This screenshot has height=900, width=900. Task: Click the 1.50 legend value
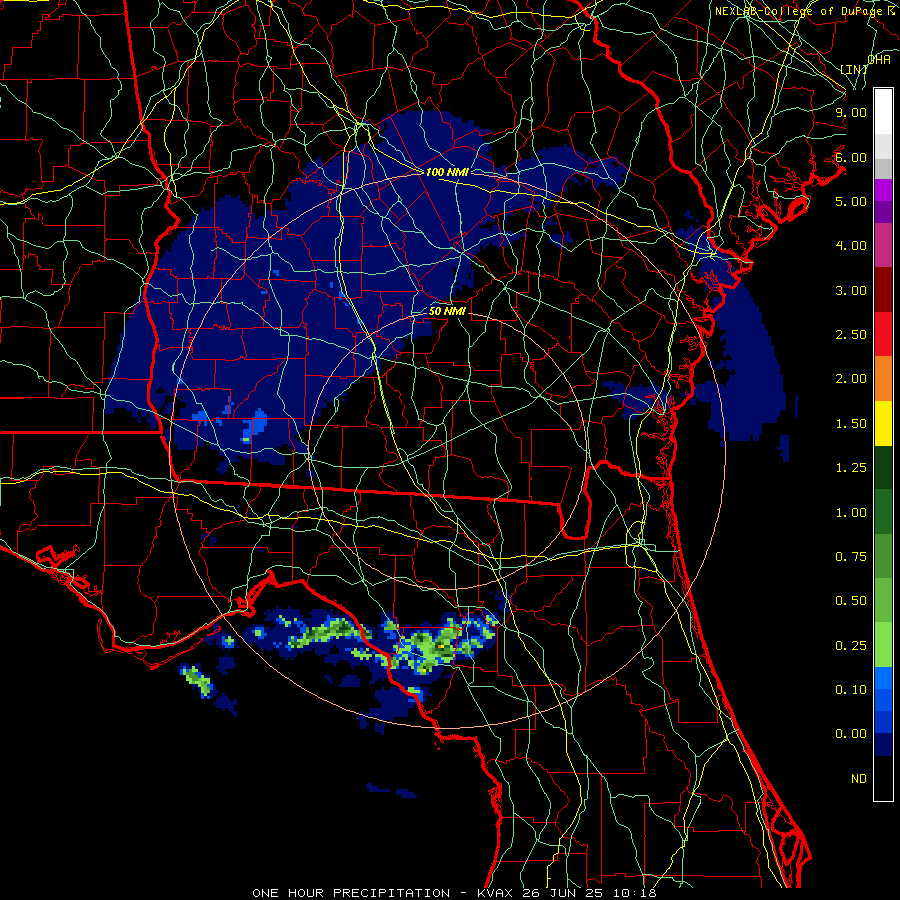pyautogui.click(x=851, y=424)
